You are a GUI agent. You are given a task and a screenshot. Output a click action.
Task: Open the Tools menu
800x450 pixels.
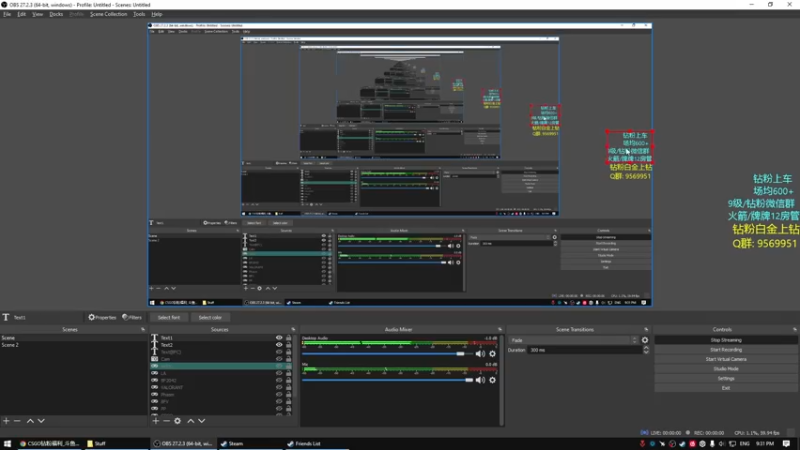[139, 14]
